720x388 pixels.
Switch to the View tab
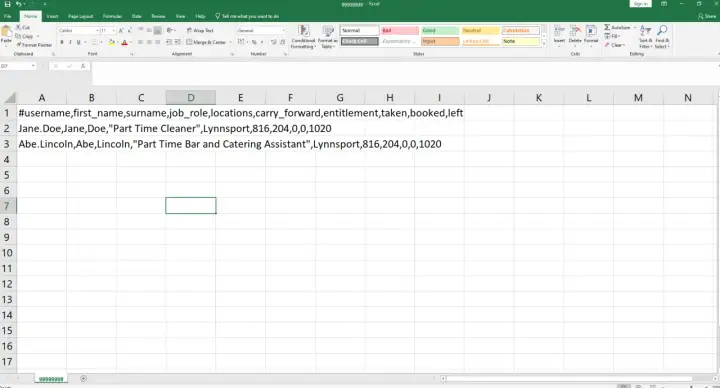click(x=180, y=16)
